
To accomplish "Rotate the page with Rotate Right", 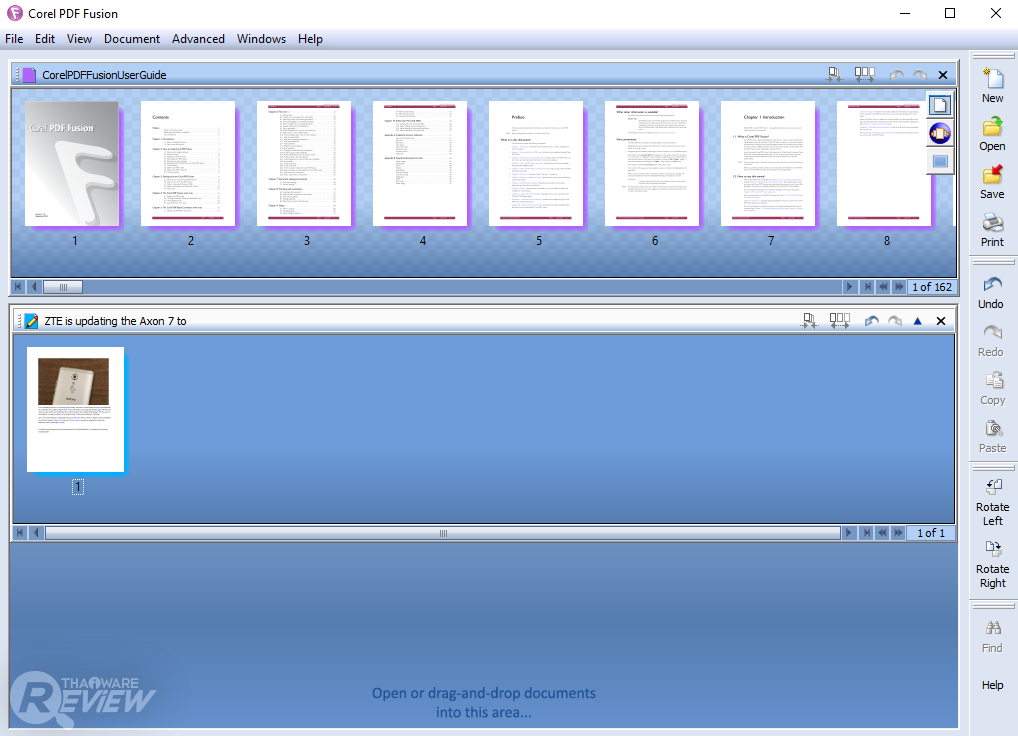I will pos(993,549).
